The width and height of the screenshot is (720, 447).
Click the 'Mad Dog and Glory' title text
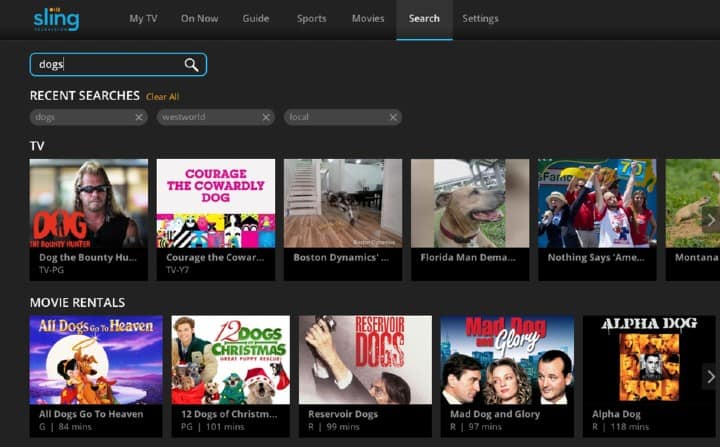point(495,414)
